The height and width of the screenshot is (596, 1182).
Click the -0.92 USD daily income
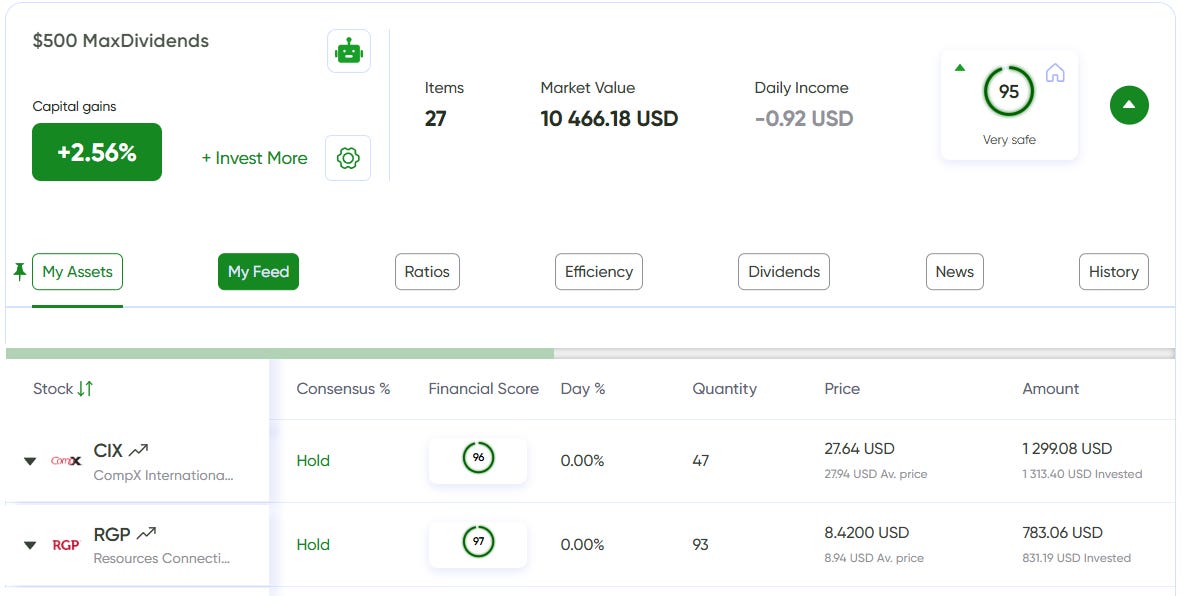point(804,118)
